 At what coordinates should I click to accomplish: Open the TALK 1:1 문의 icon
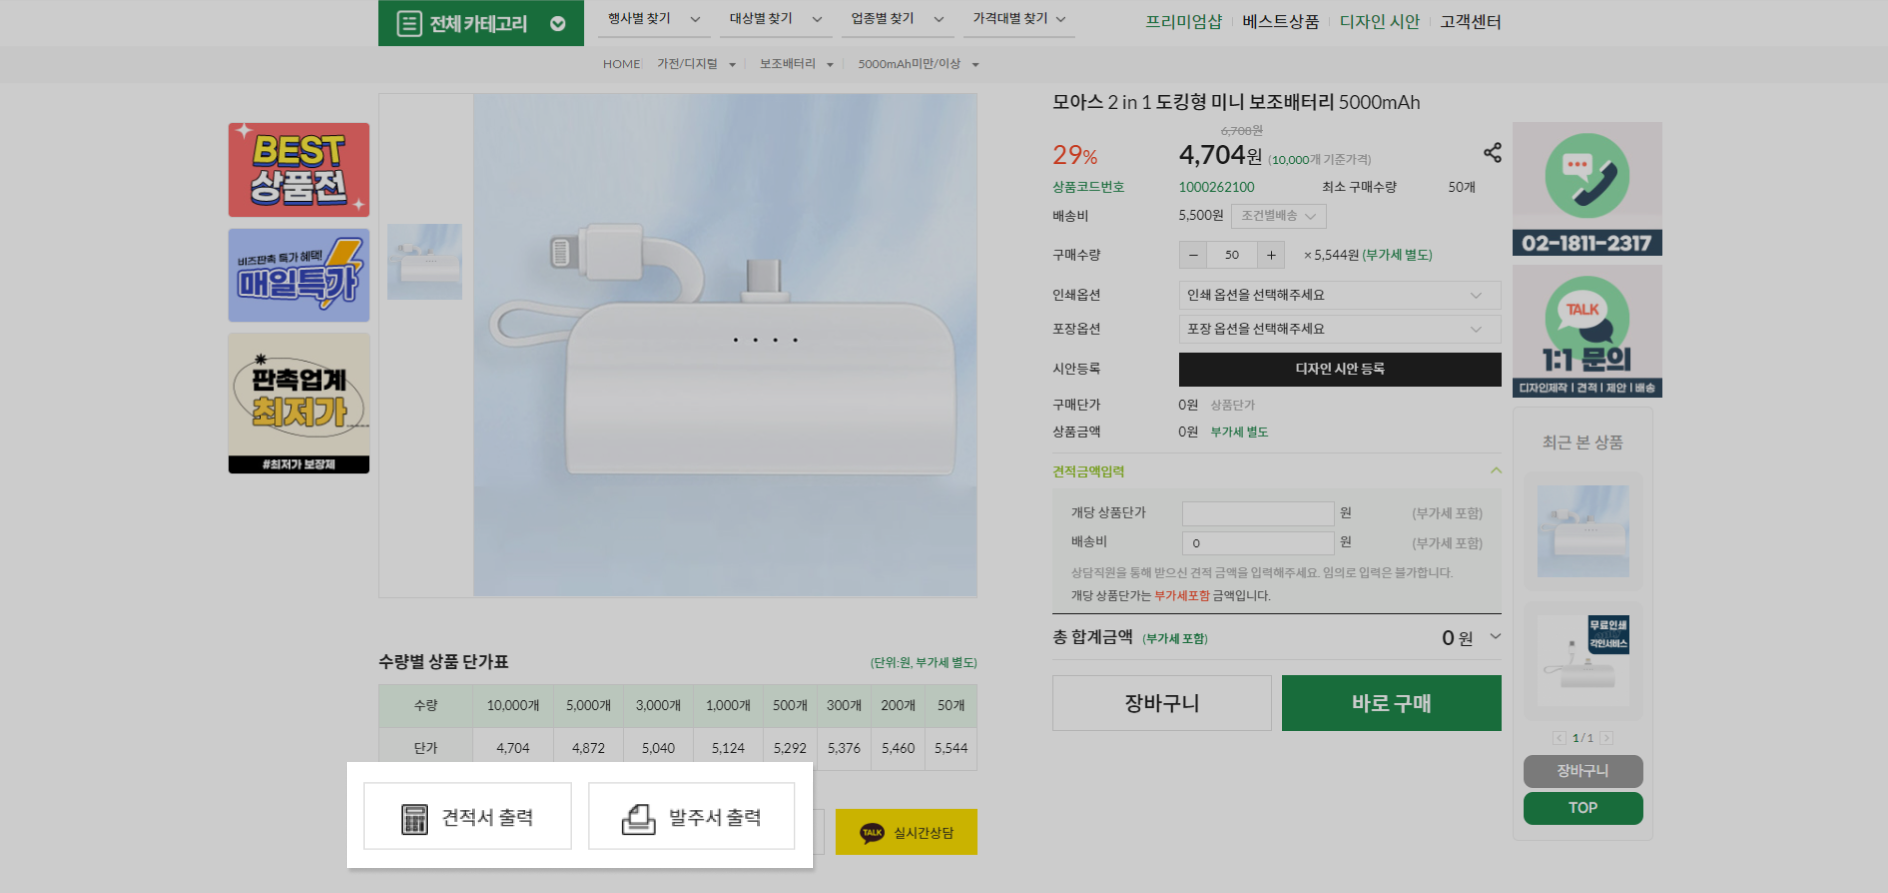(1587, 331)
